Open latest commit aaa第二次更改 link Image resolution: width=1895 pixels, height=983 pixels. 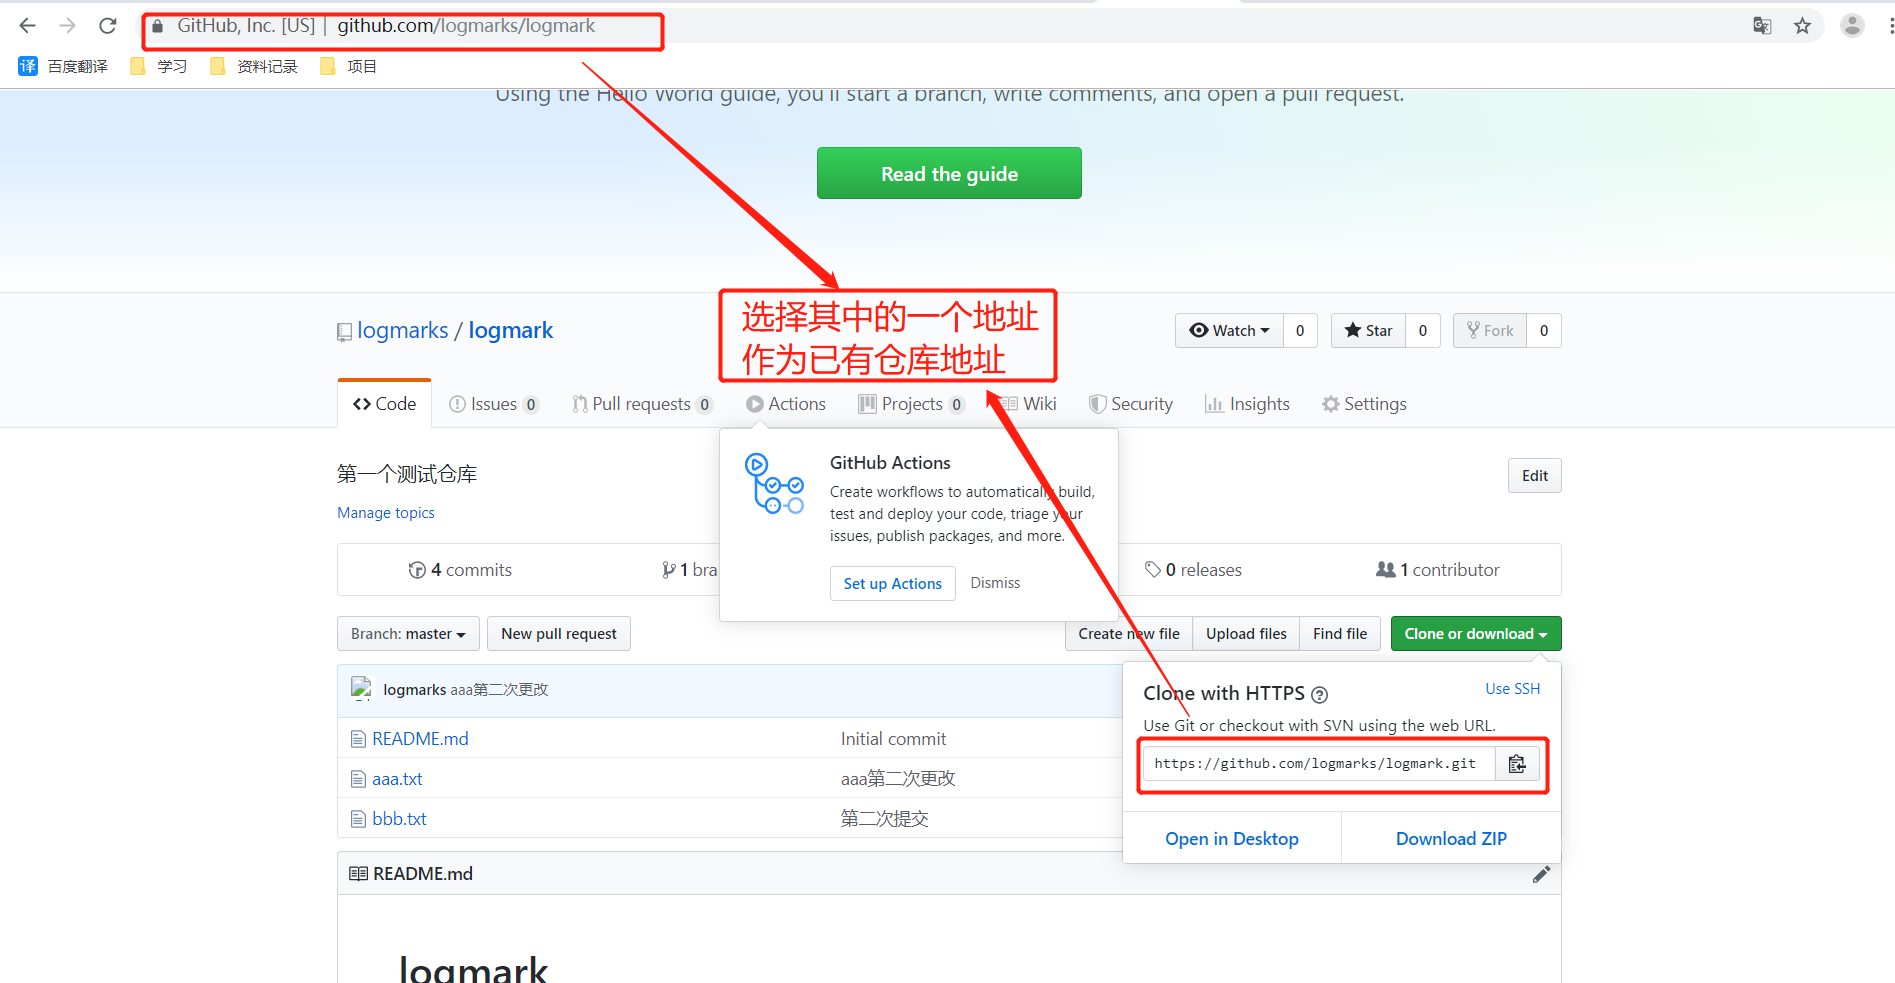(499, 690)
